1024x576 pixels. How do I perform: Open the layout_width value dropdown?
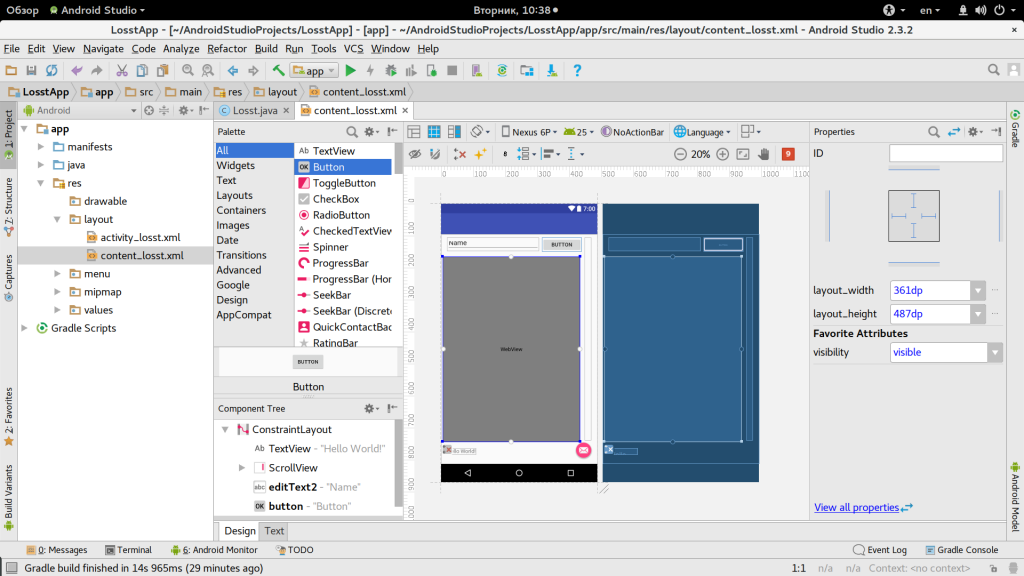(x=978, y=290)
